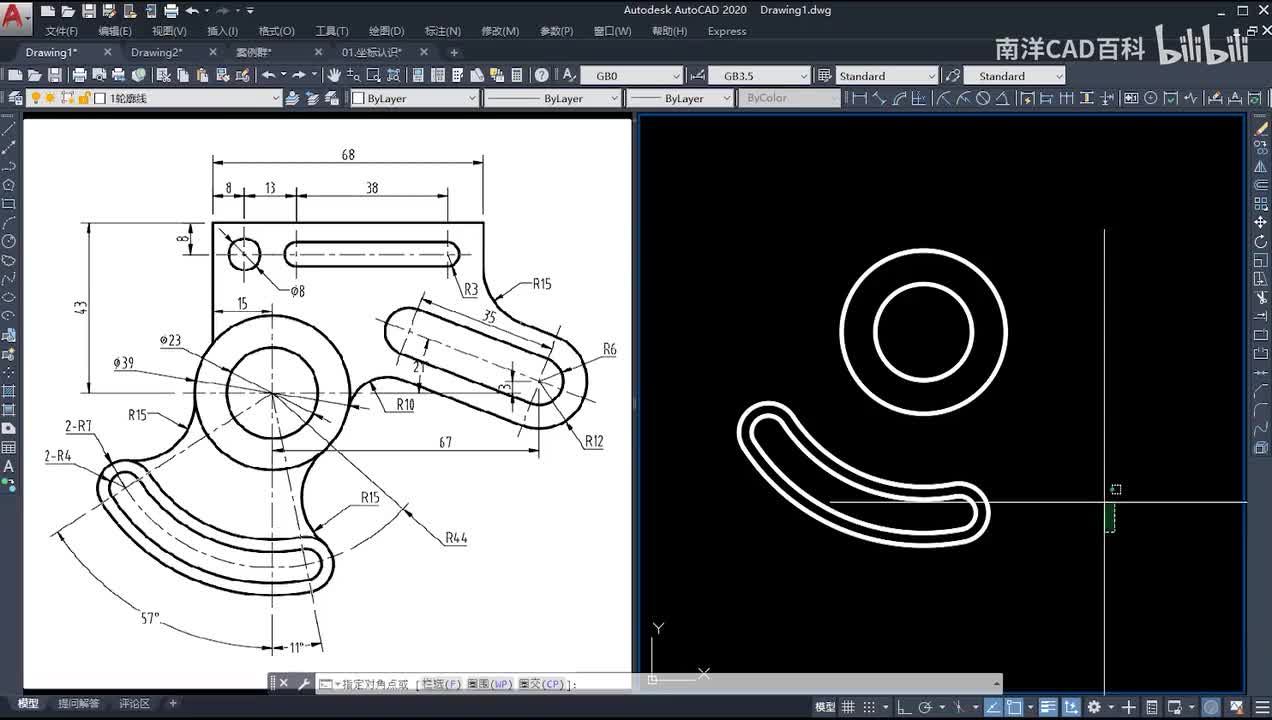Select the Diameter dimension tool
Viewport: 1272px width, 720px height.
pyautogui.click(x=983, y=98)
